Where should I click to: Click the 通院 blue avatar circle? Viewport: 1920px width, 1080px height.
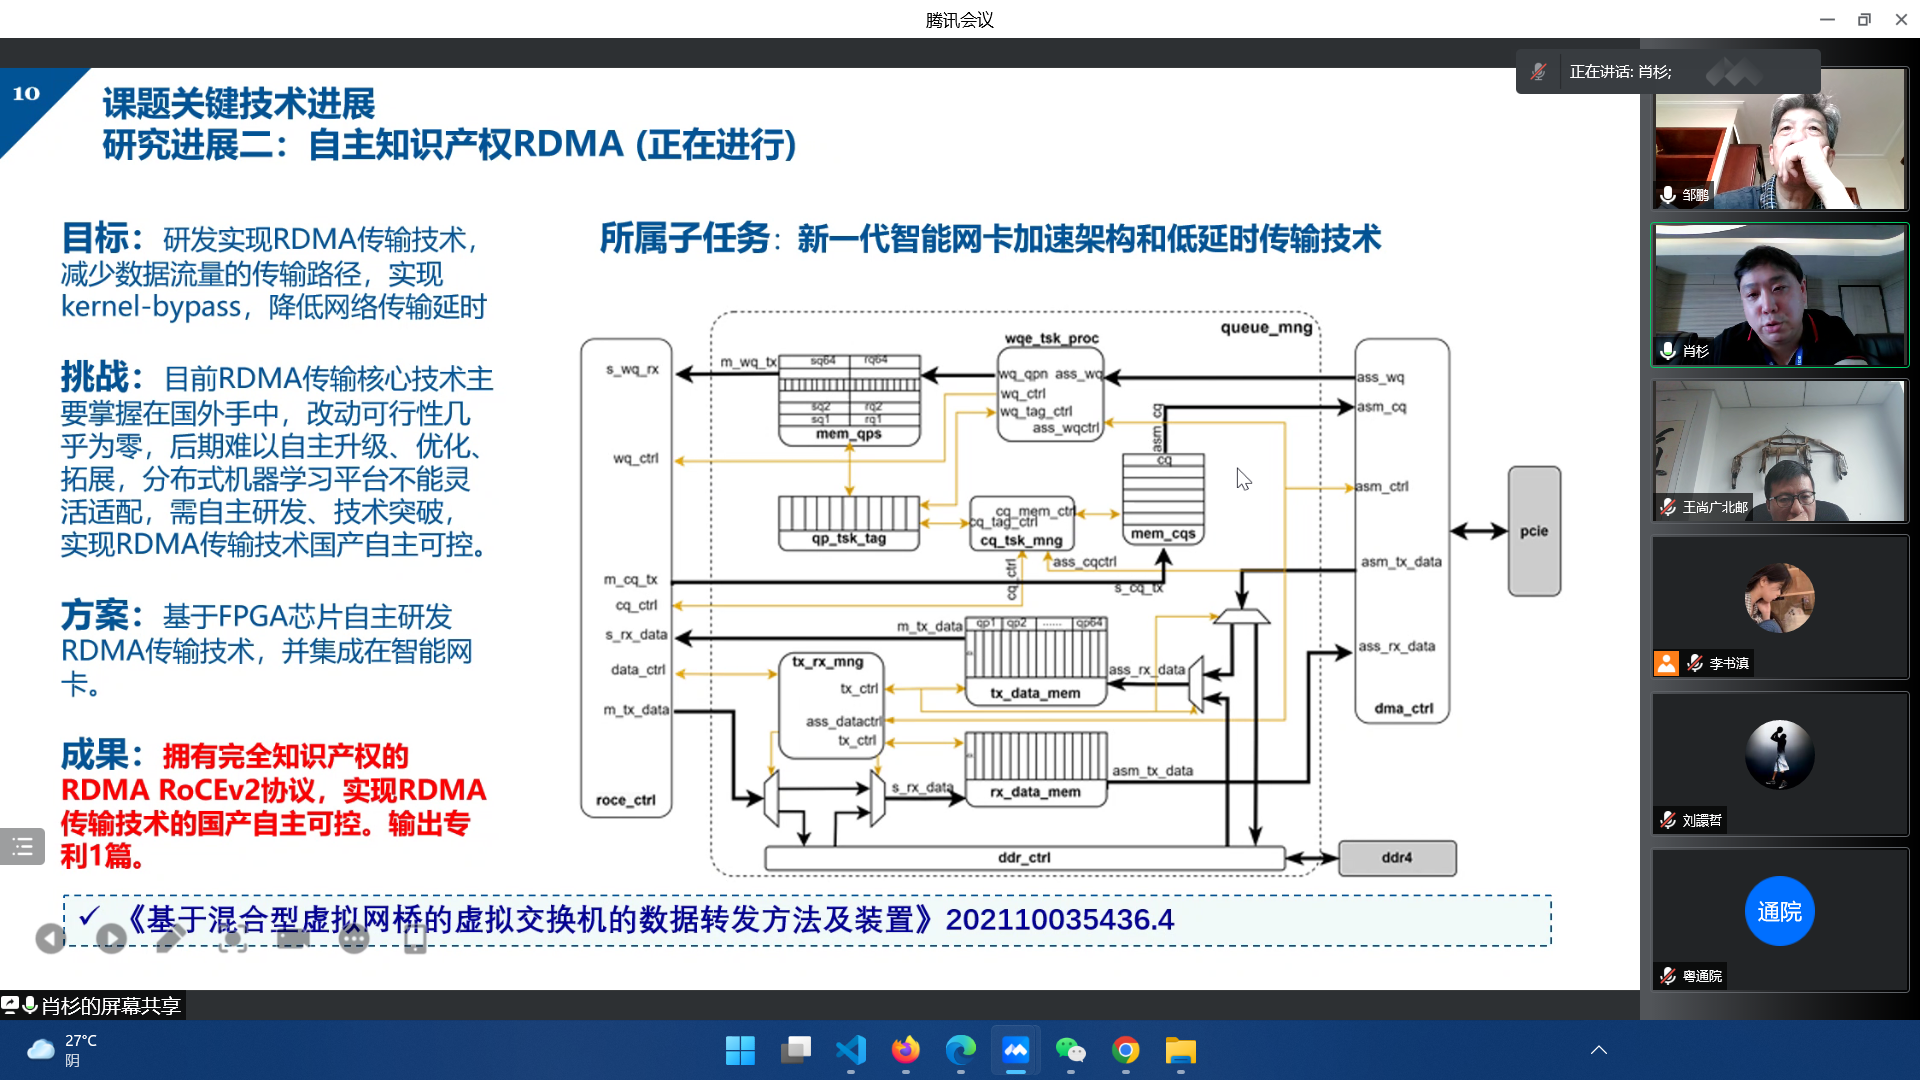coord(1780,911)
